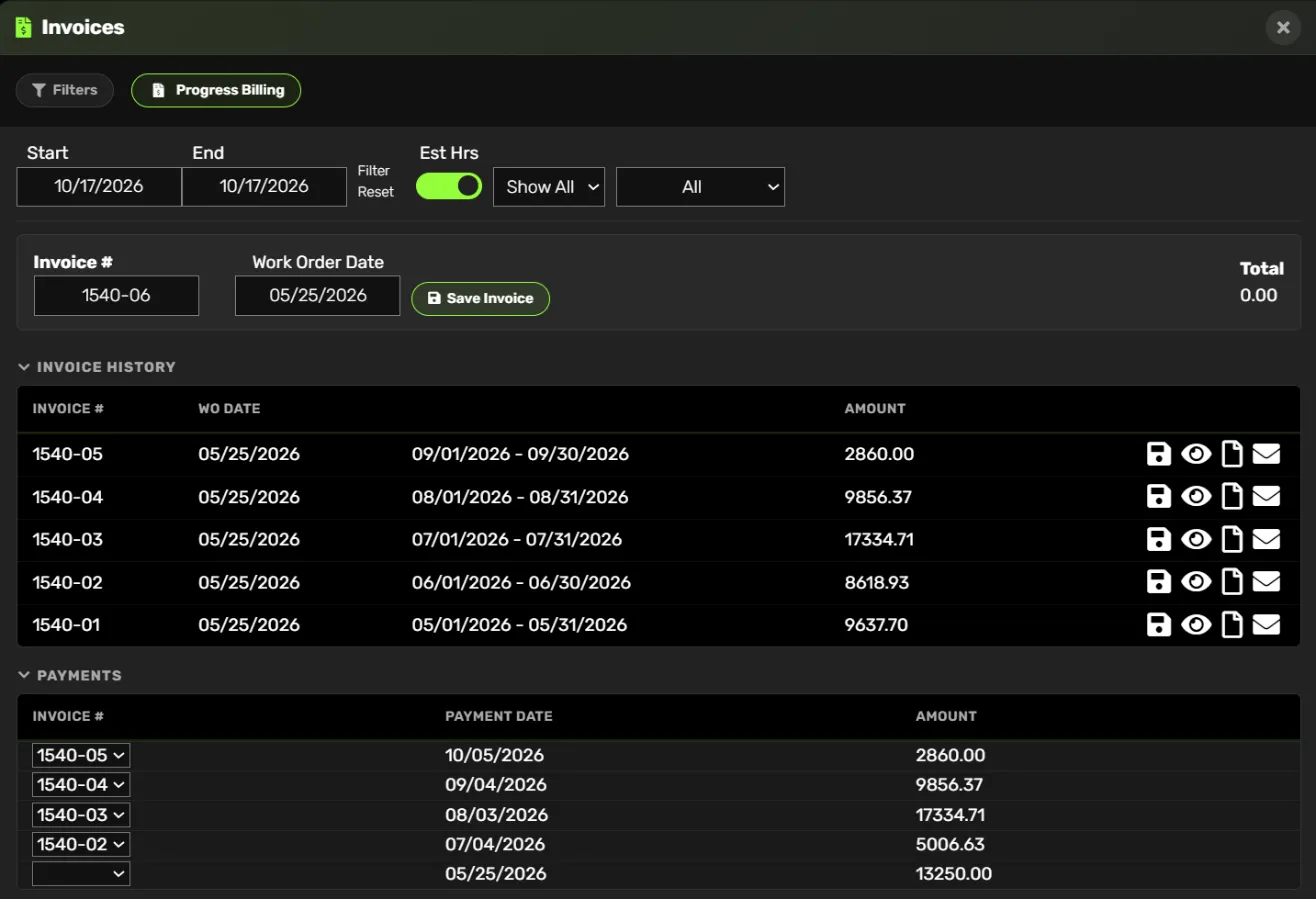Click save icon for invoice 1540-01
The width and height of the screenshot is (1316, 899).
click(1158, 625)
